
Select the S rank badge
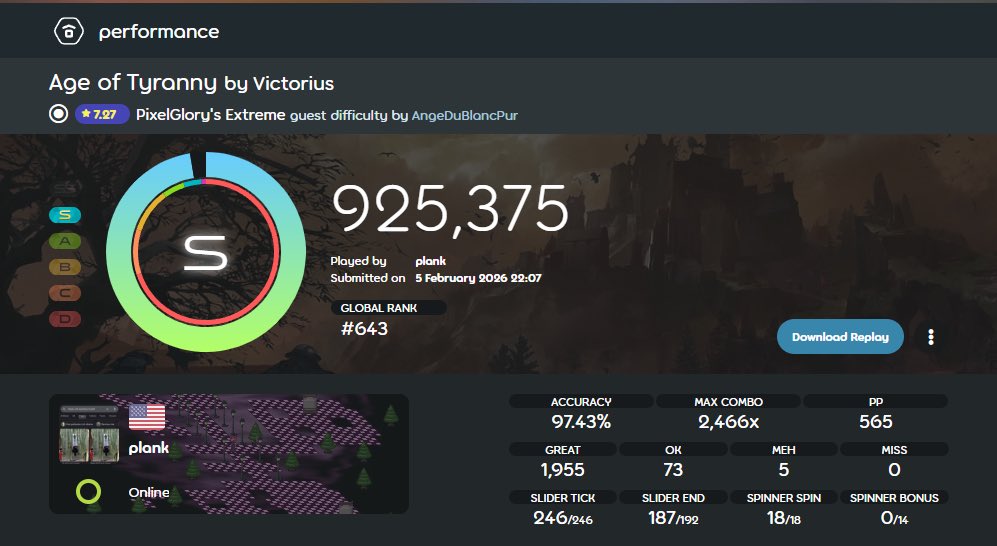coord(65,215)
